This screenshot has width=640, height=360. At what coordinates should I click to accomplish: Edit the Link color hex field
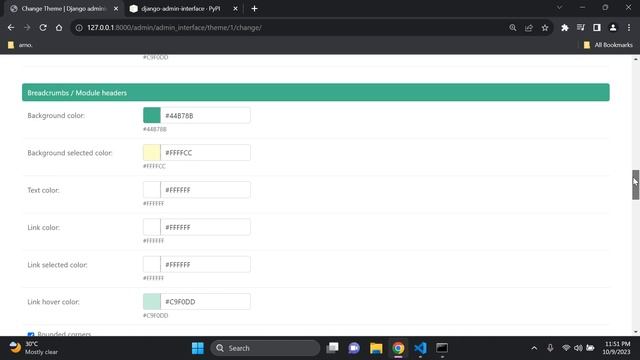tap(205, 227)
